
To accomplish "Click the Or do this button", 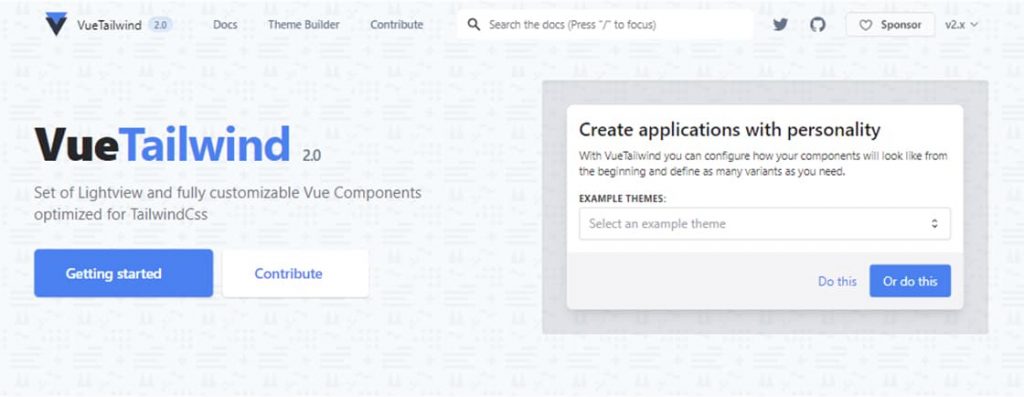I will pos(910,281).
